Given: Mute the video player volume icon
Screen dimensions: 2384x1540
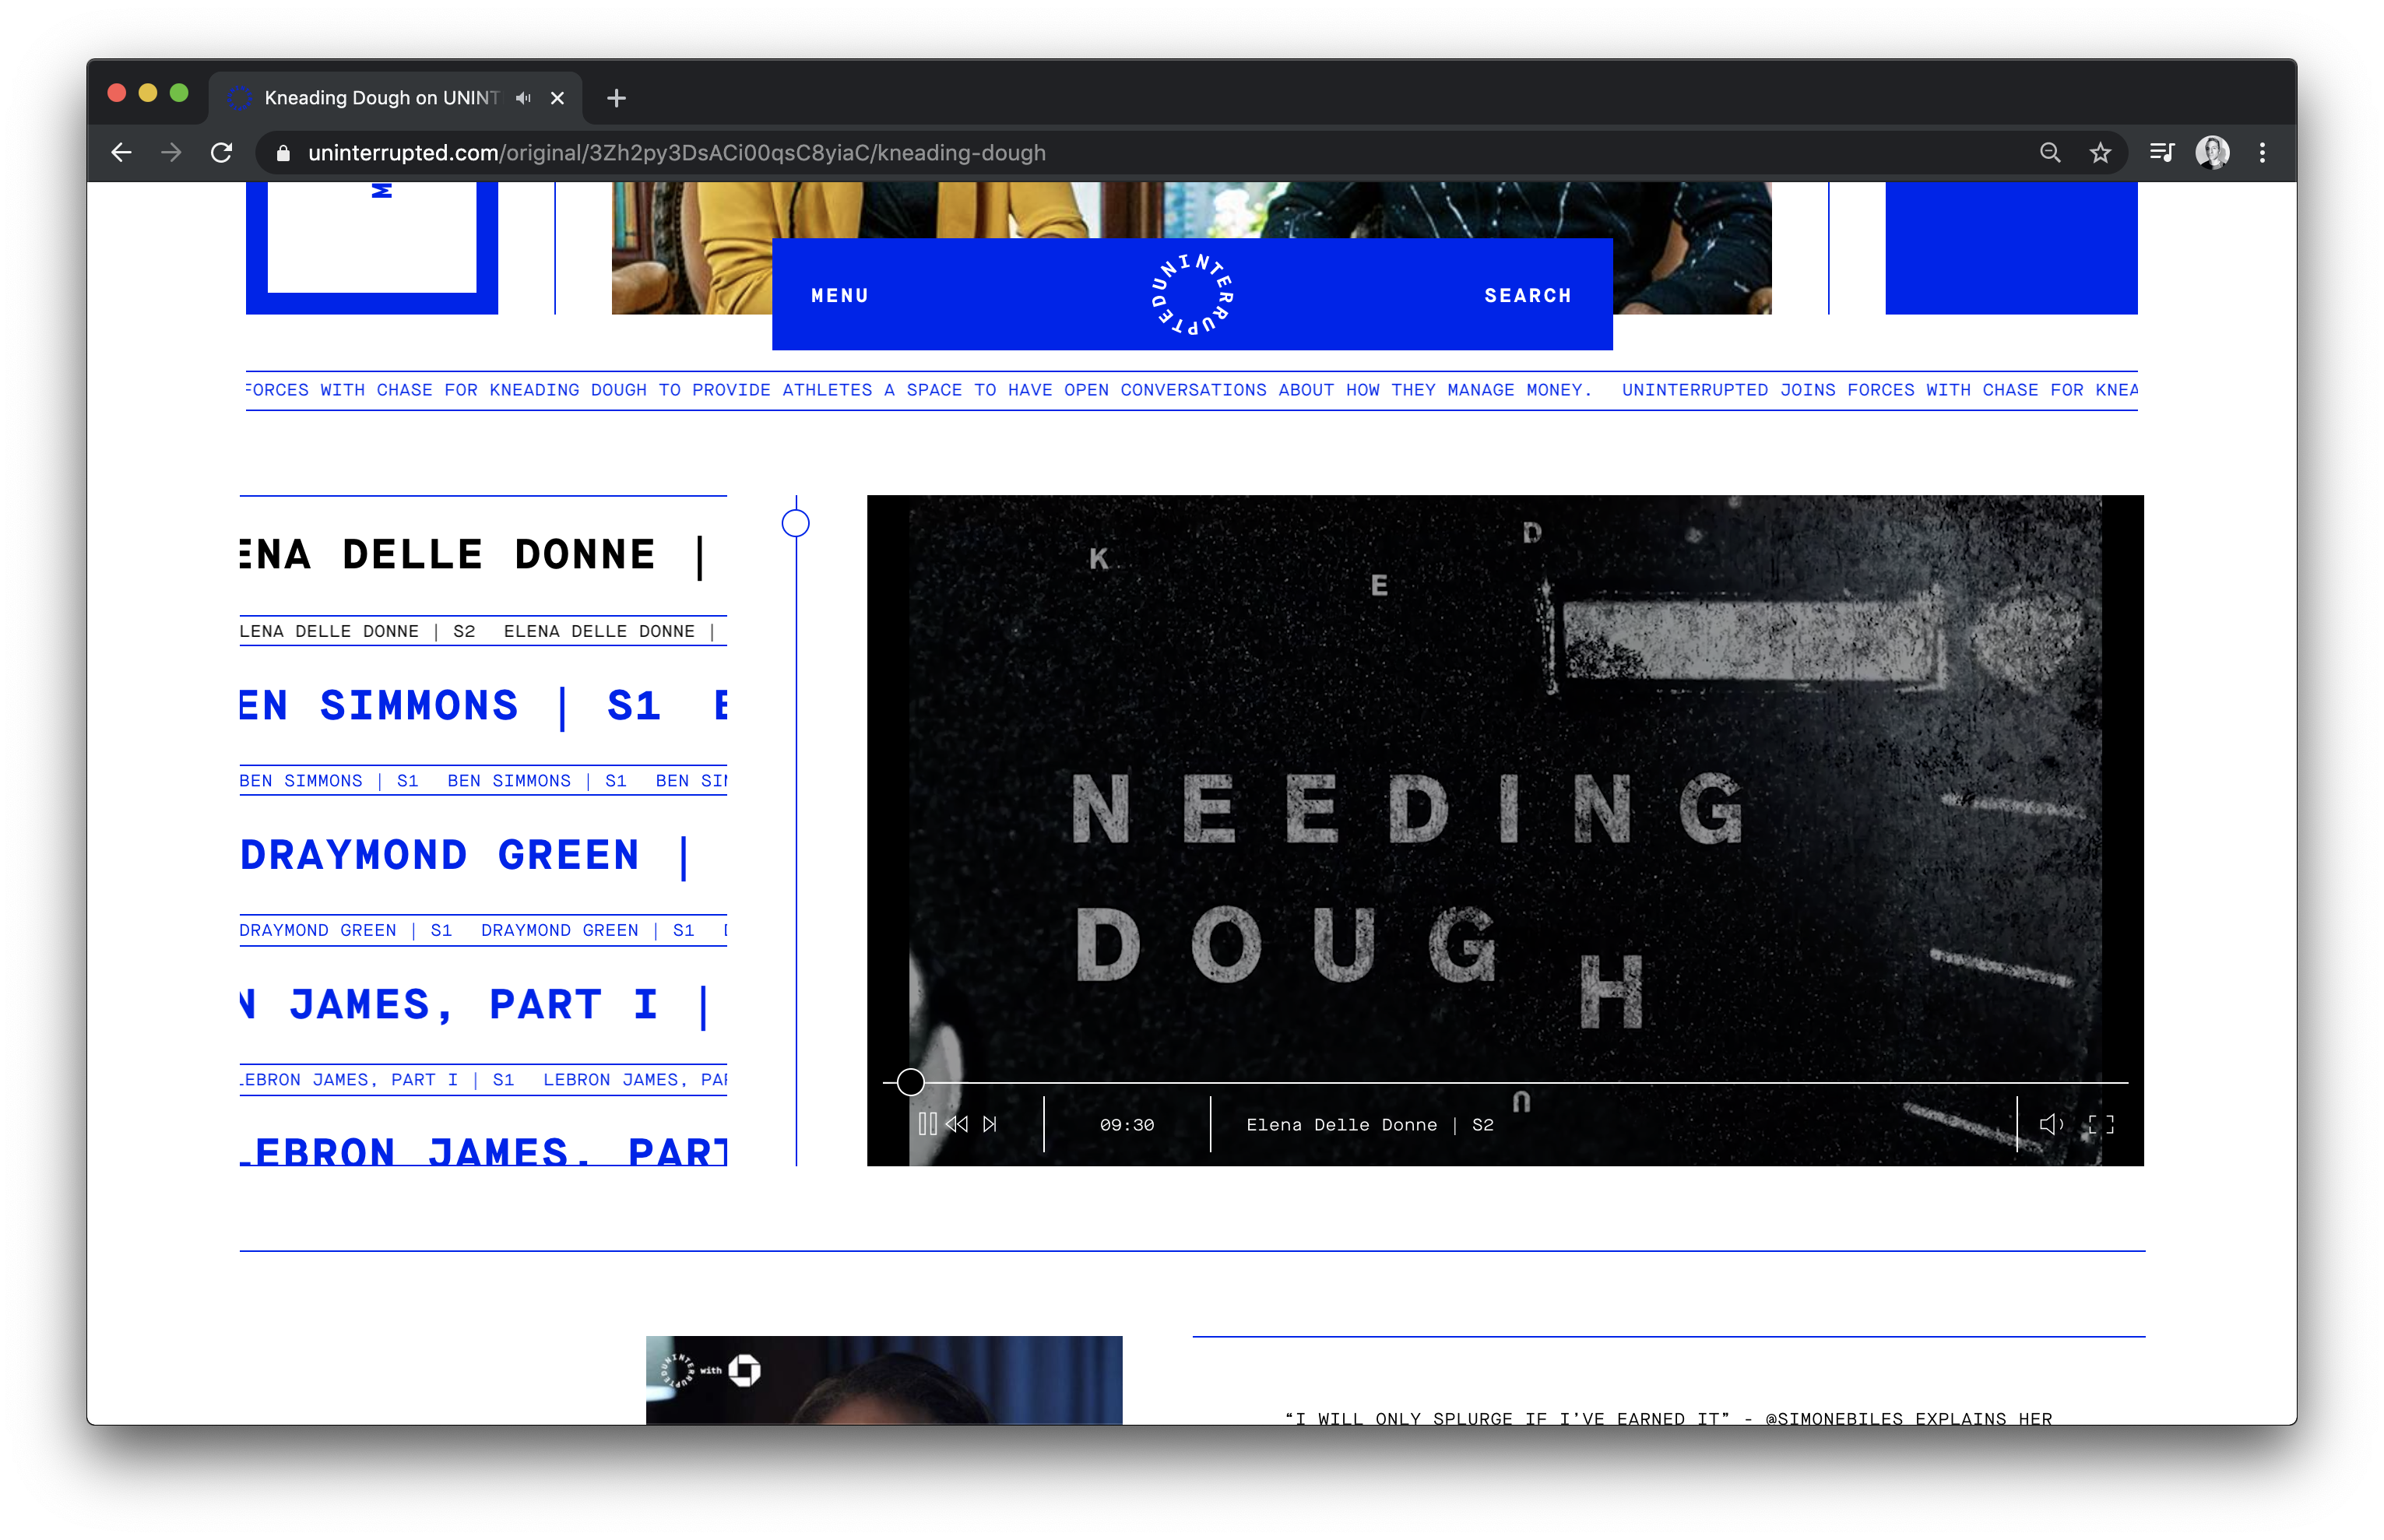Looking at the screenshot, I should 2050,1124.
